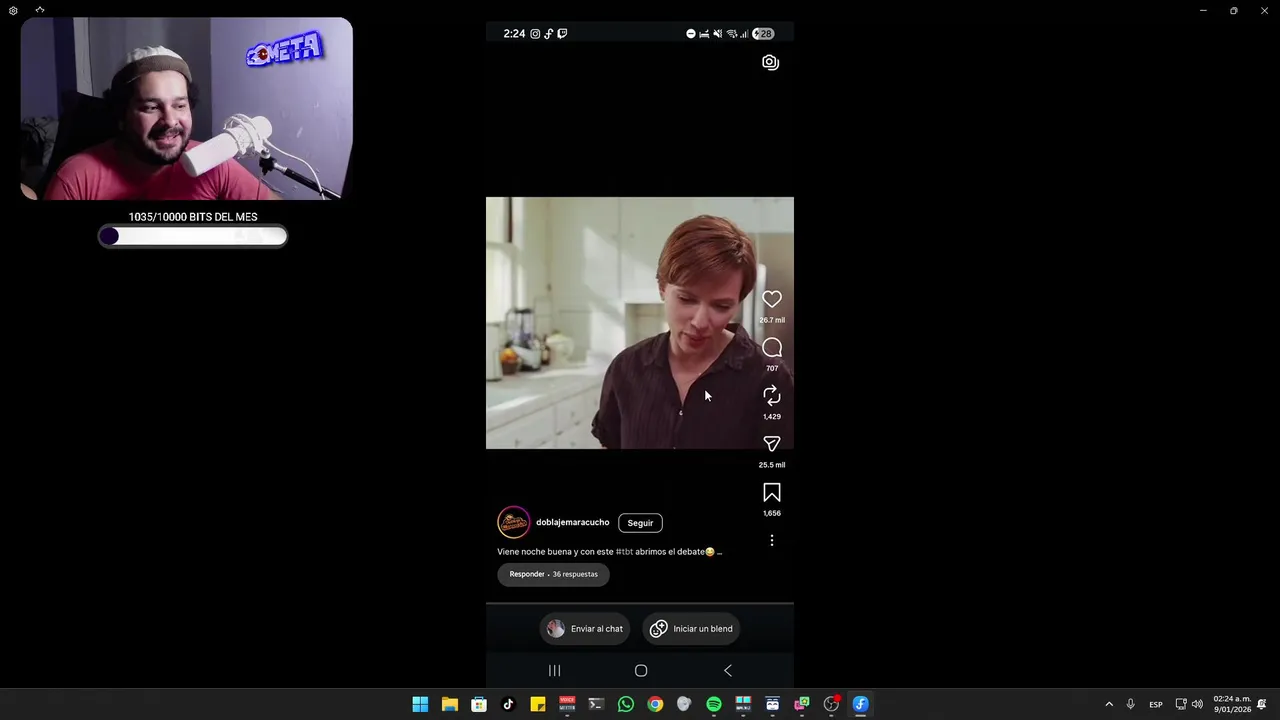Open the volume speaker tray icon
Image resolution: width=1280 pixels, height=720 pixels.
1197,704
